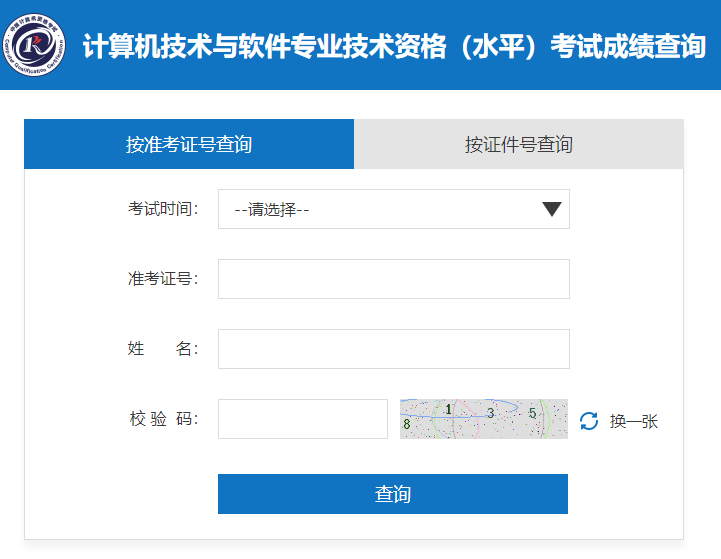
Task: Click the blue refresh captcha icon
Action: point(589,421)
